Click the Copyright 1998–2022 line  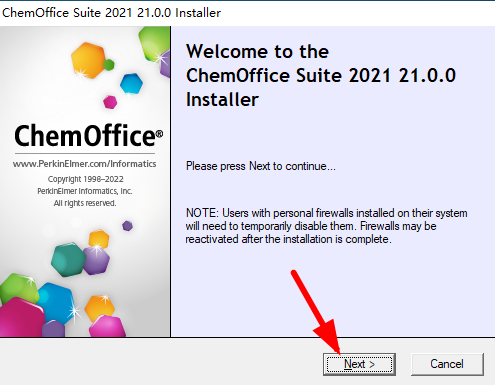point(86,179)
